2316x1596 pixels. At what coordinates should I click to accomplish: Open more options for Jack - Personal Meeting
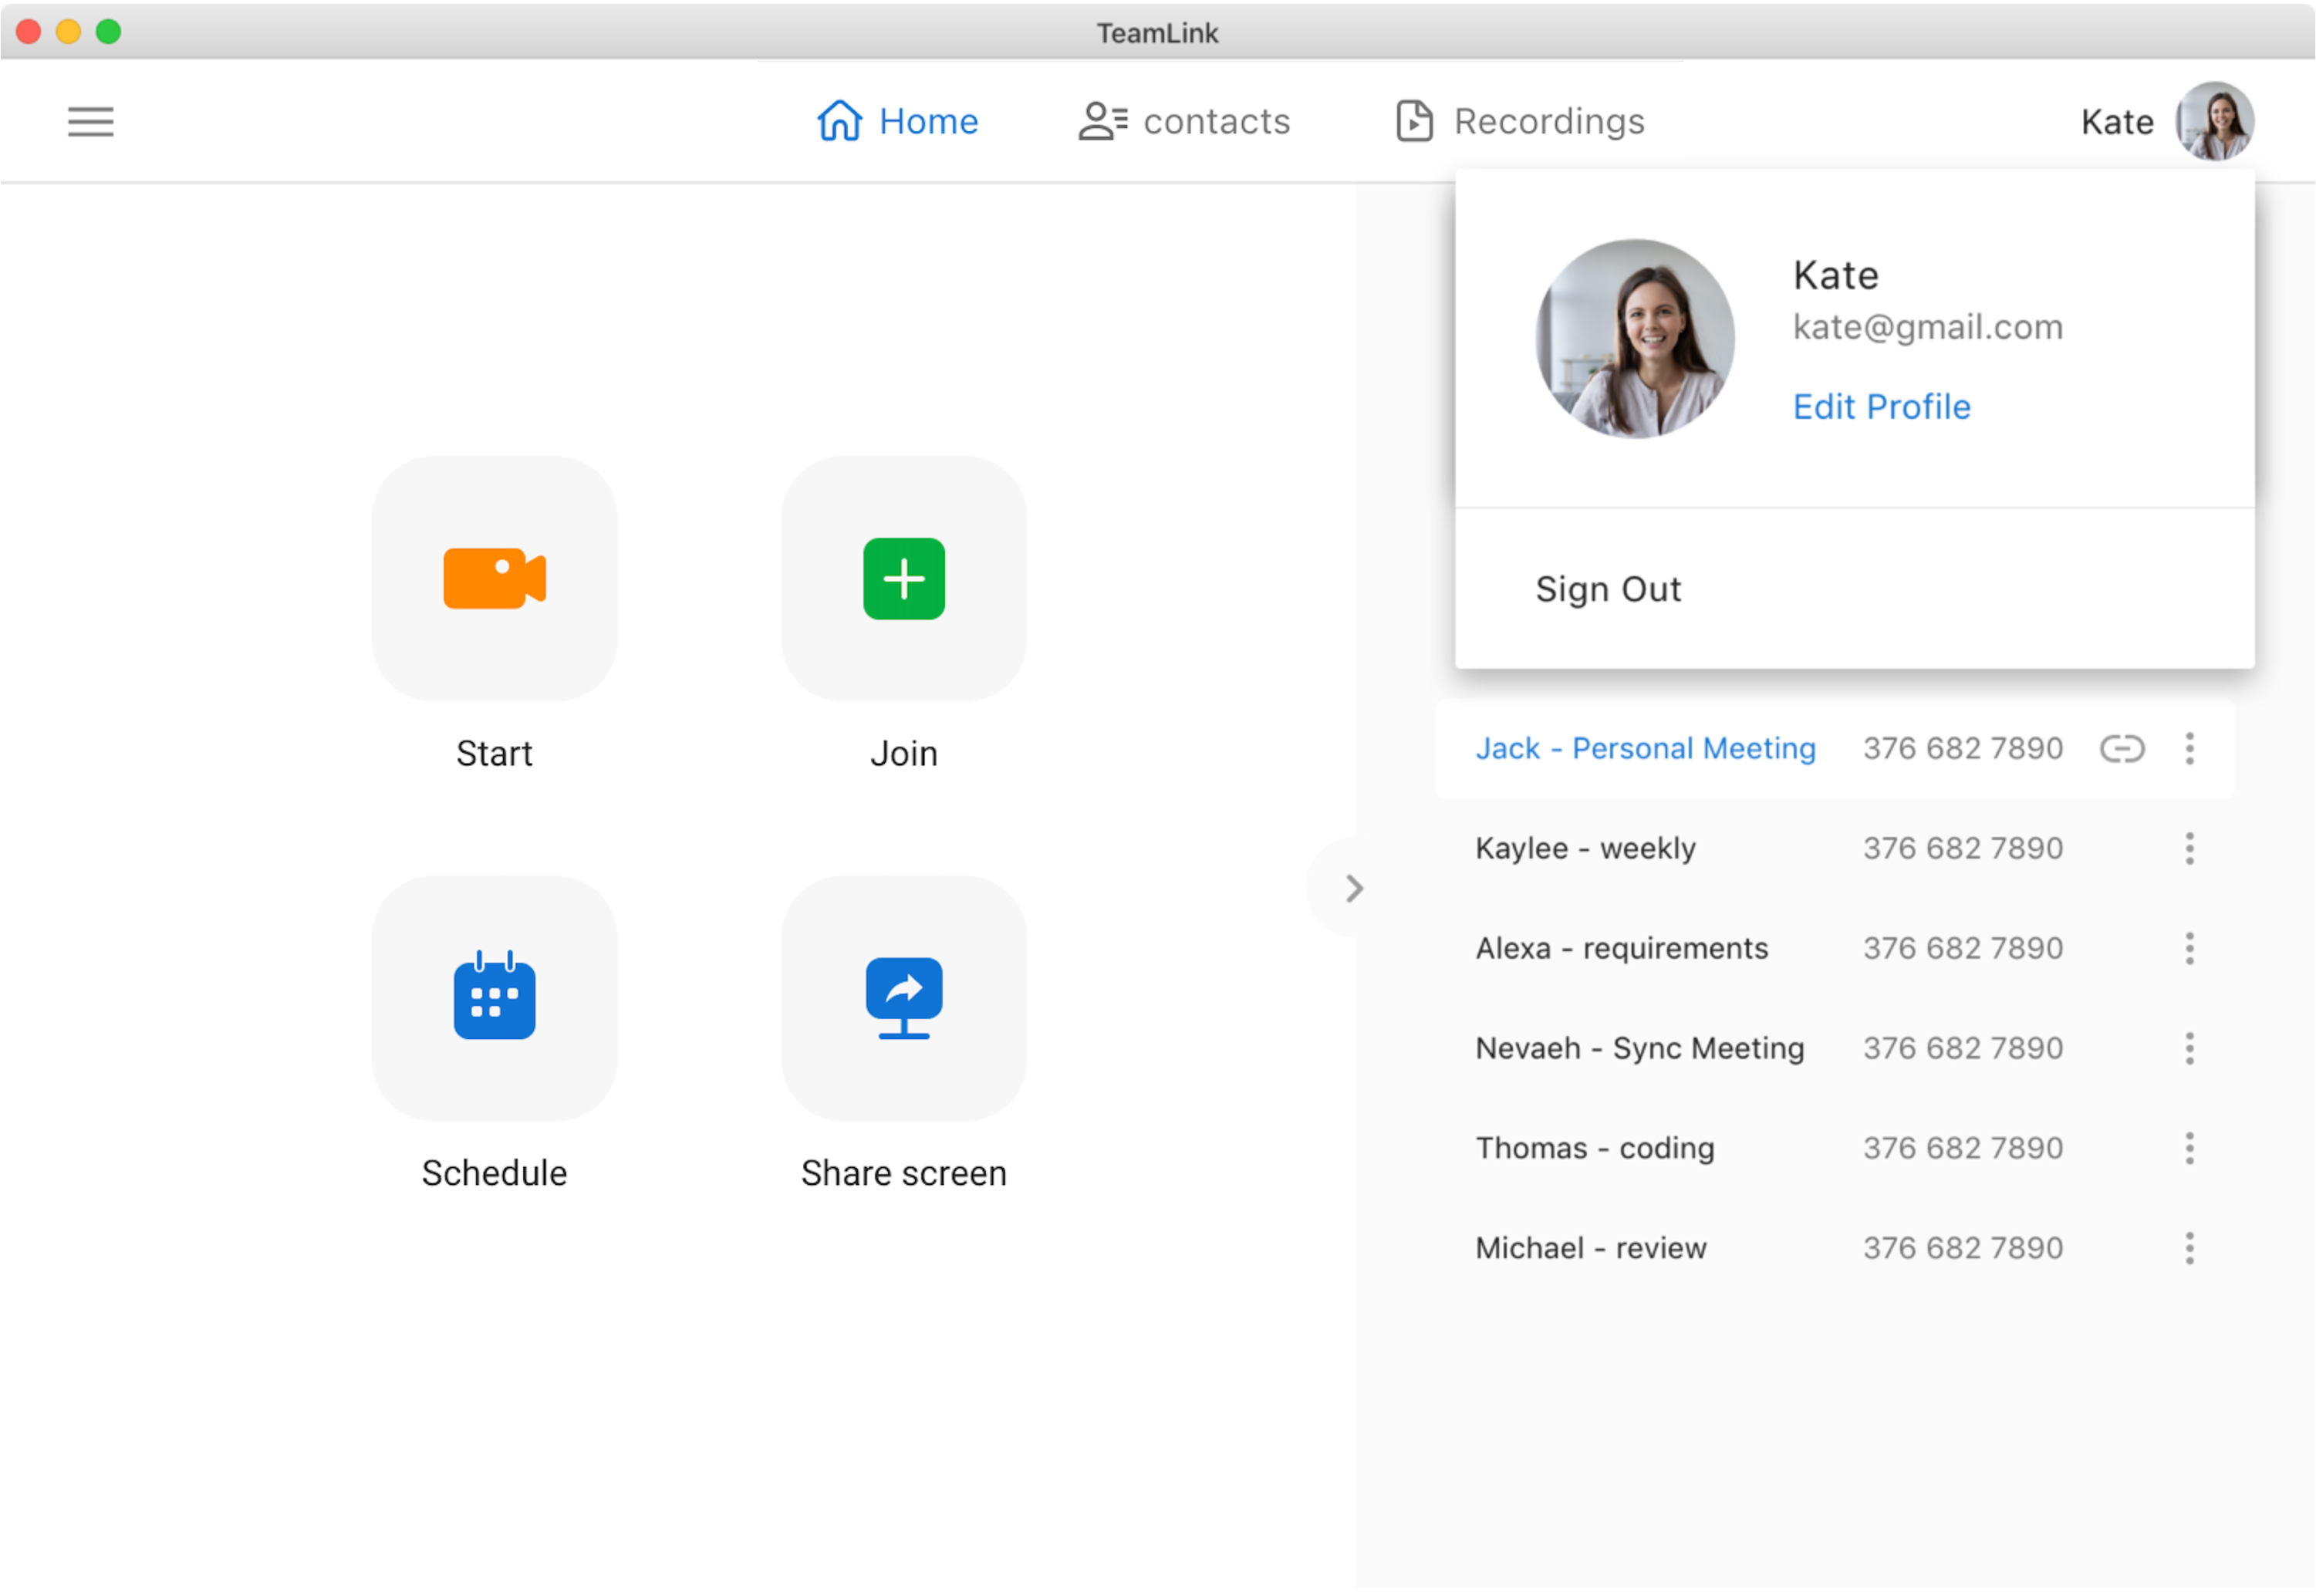[x=2189, y=748]
